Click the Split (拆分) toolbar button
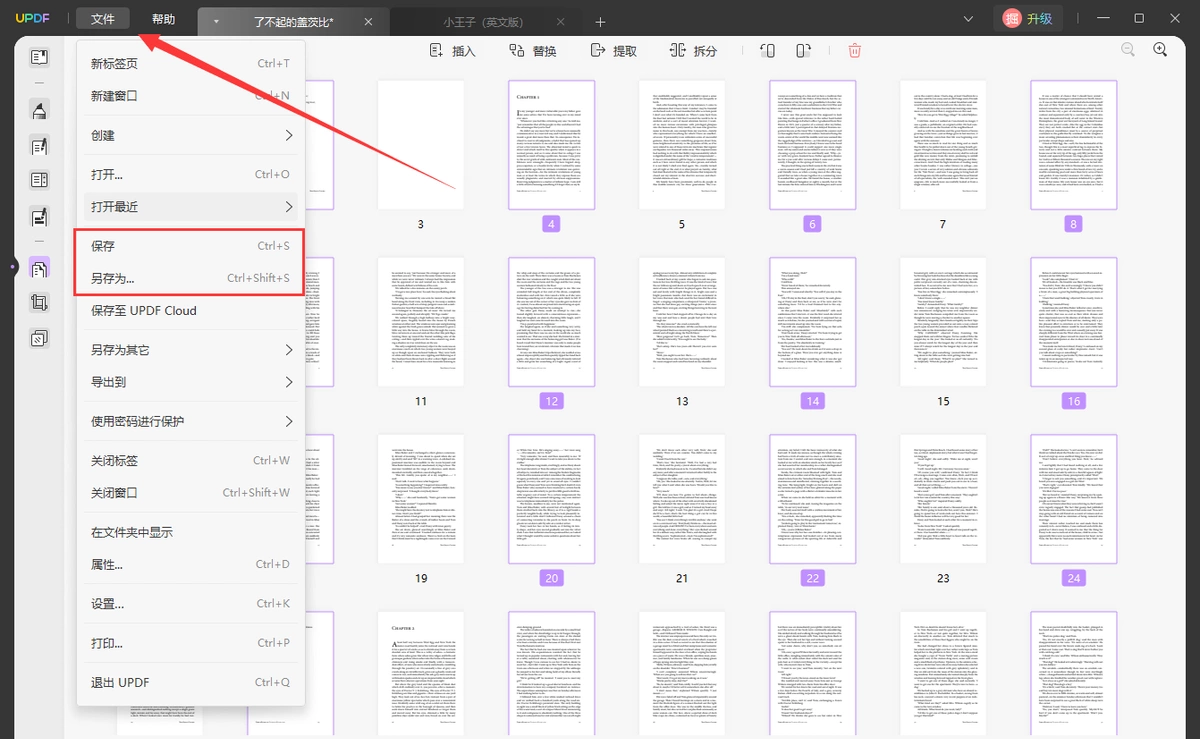This screenshot has height=739, width=1200. click(x=693, y=50)
